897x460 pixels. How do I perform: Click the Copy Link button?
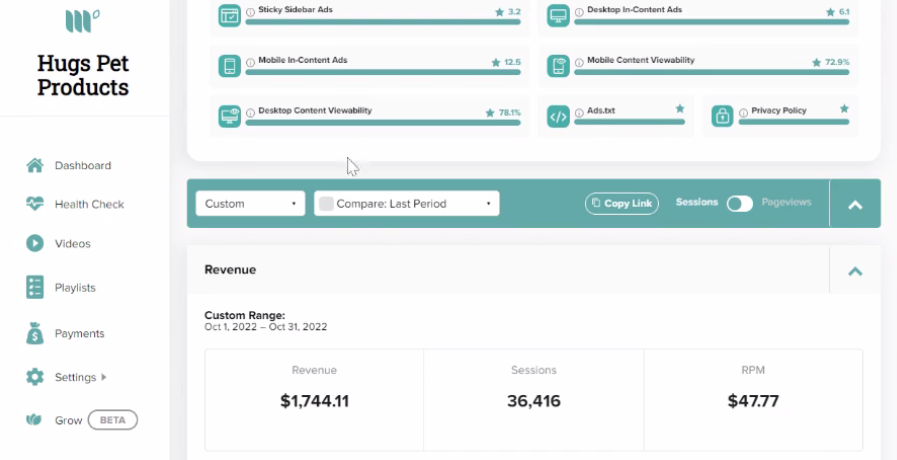tap(622, 204)
